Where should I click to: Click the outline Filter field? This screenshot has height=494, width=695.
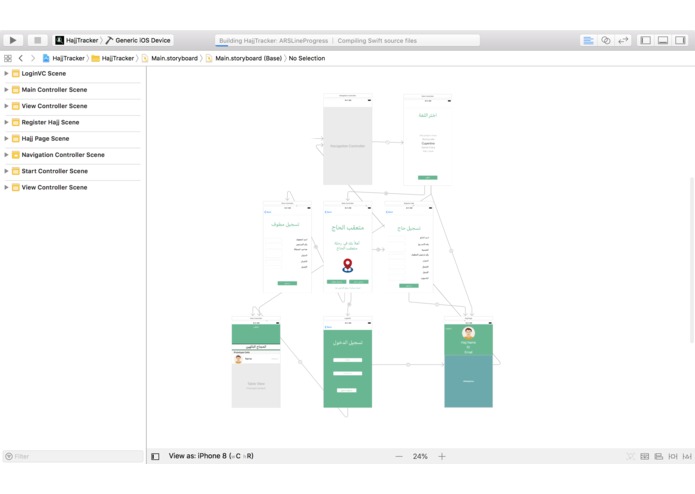pyautogui.click(x=73, y=456)
